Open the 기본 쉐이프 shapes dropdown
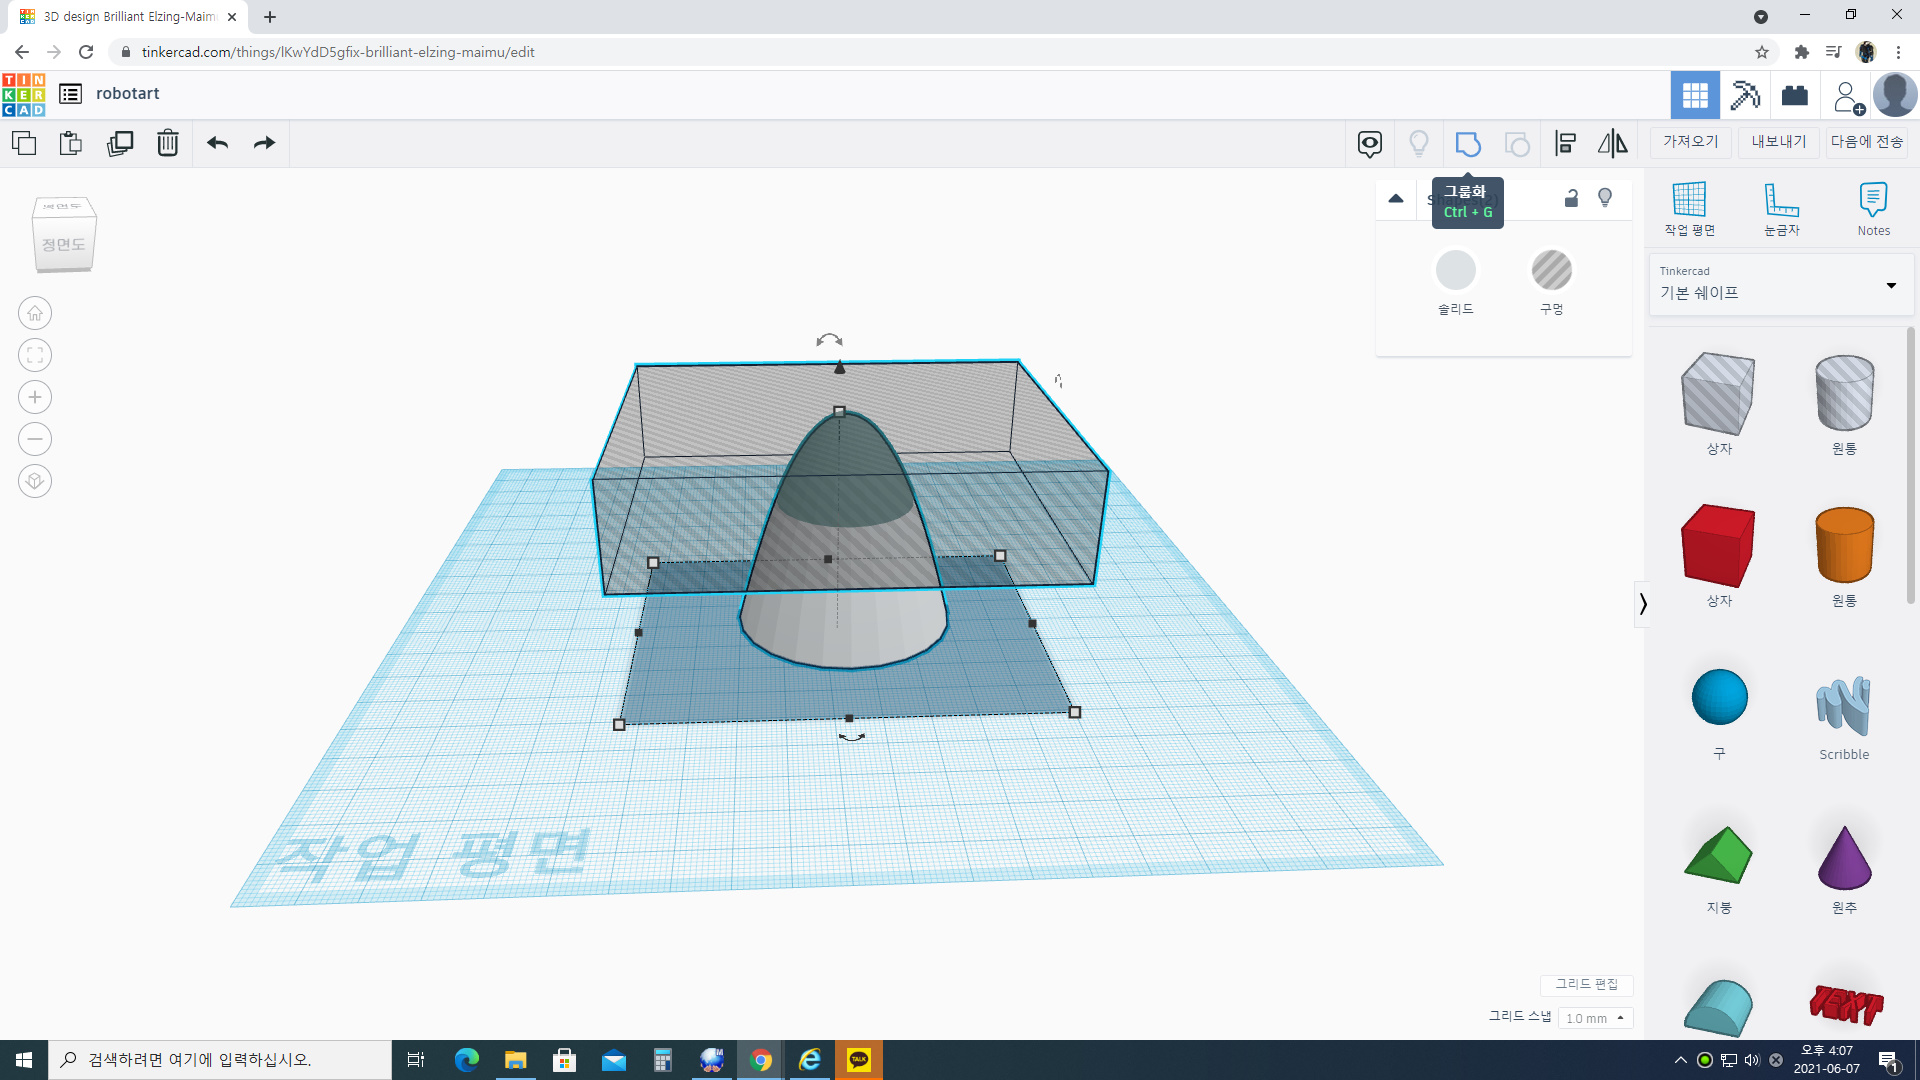Screen dimensions: 1920x1080 click(x=1780, y=285)
